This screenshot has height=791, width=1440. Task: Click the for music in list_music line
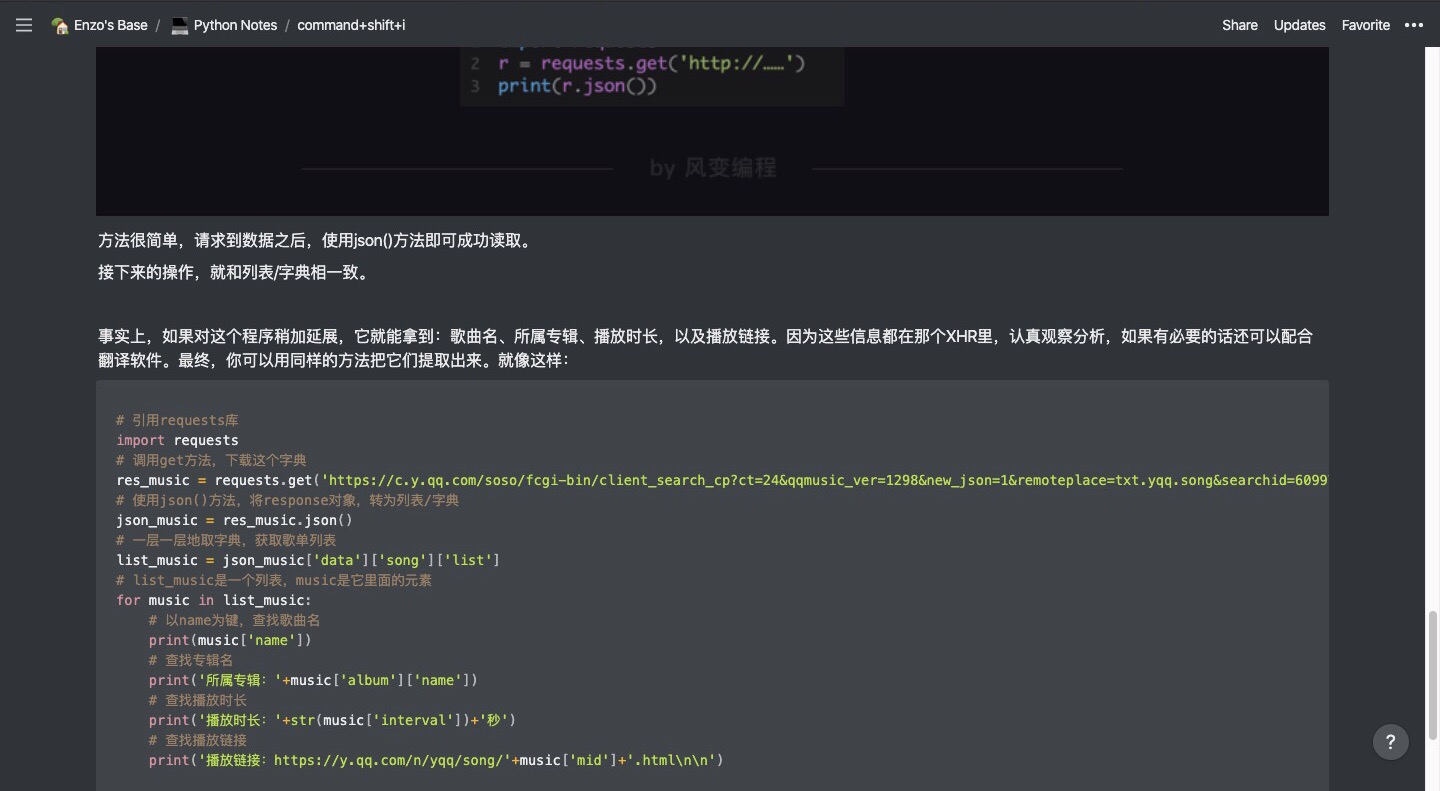(x=213, y=600)
